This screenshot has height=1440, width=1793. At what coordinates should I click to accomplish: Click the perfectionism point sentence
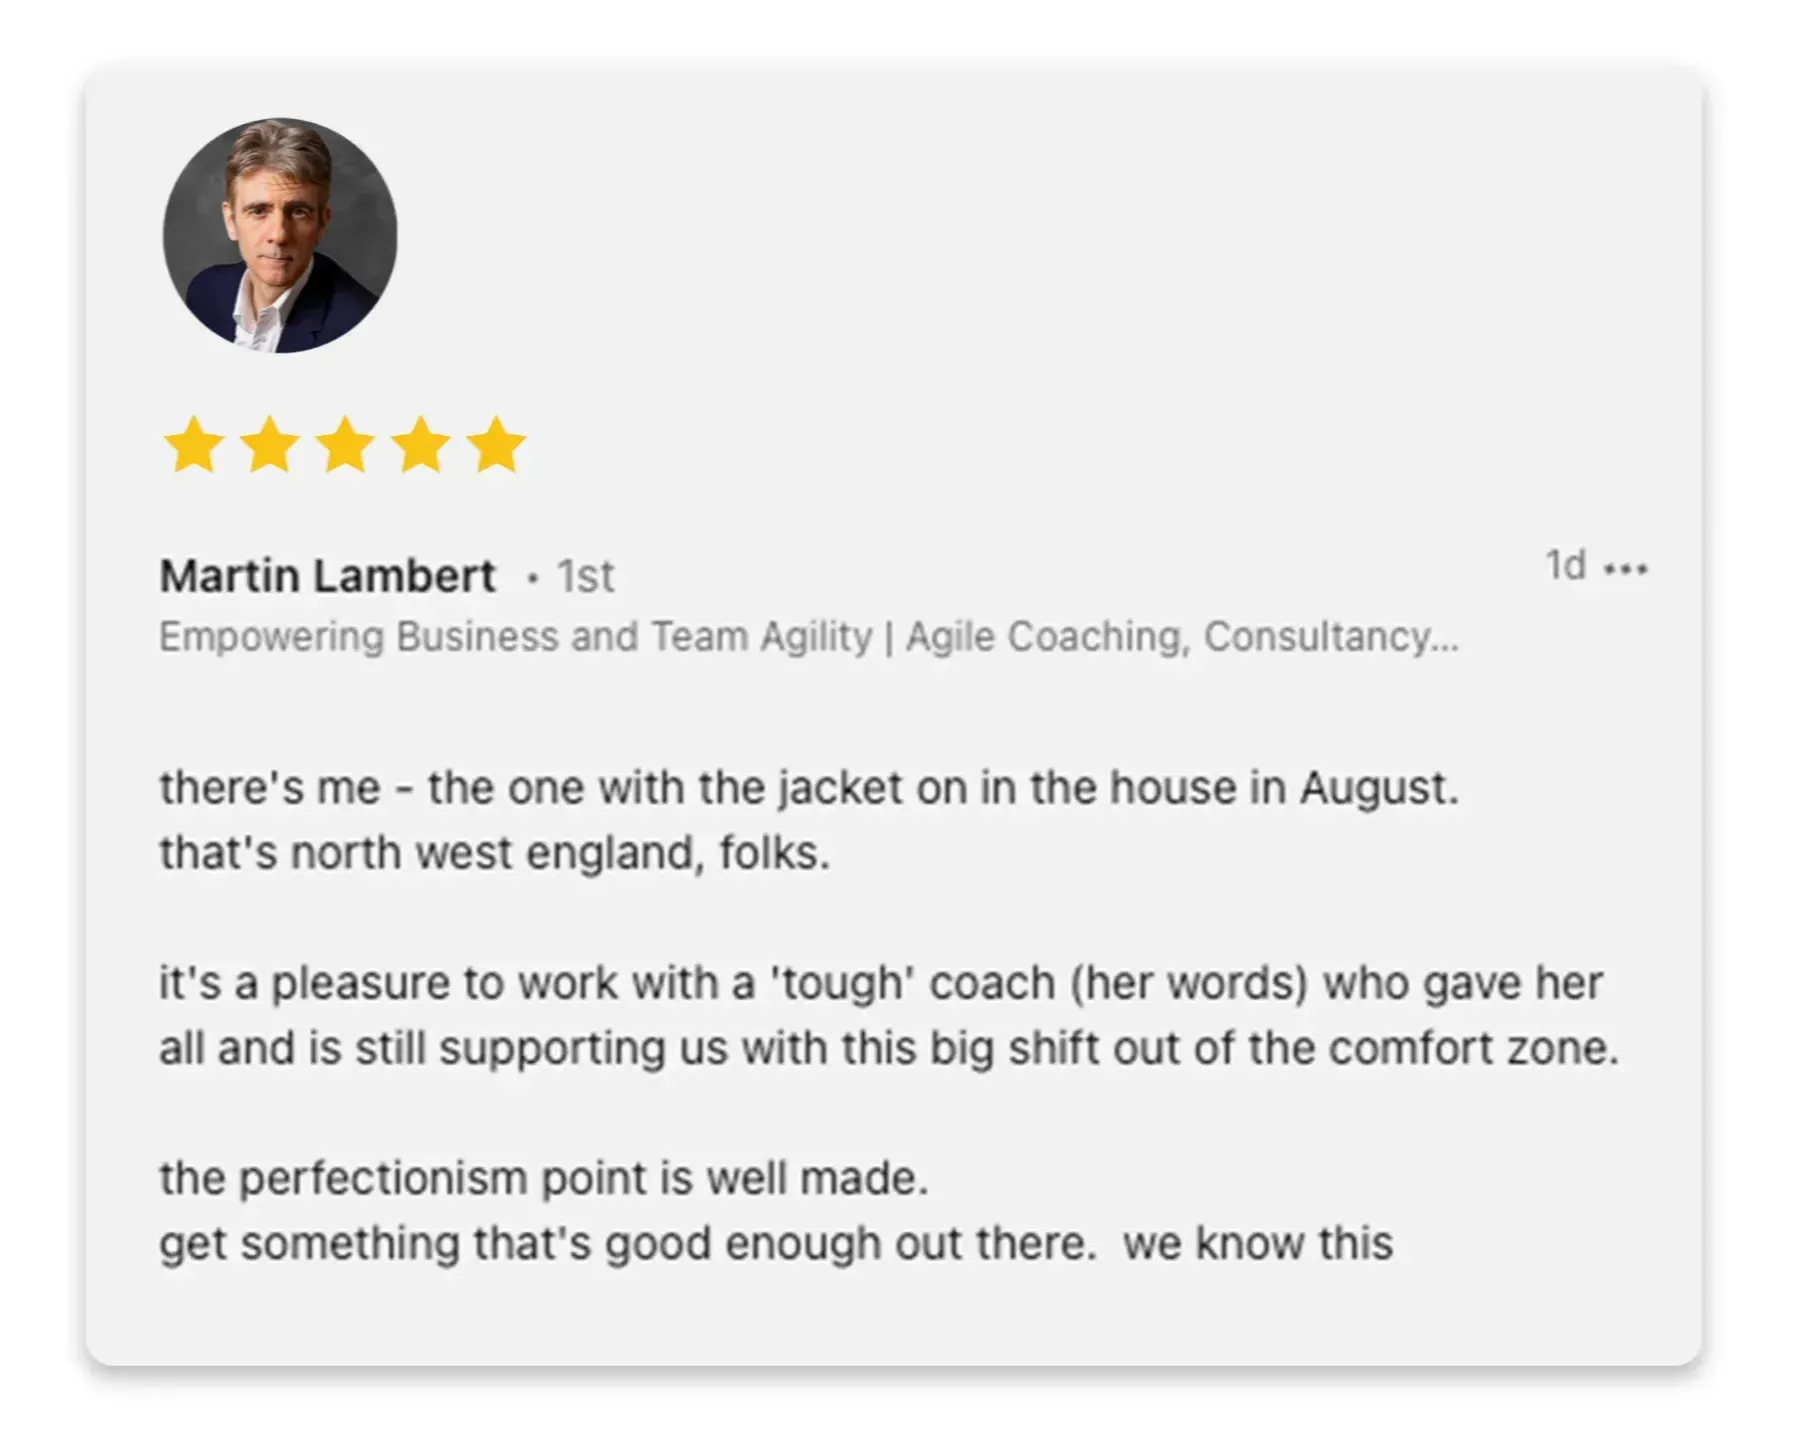point(544,1178)
